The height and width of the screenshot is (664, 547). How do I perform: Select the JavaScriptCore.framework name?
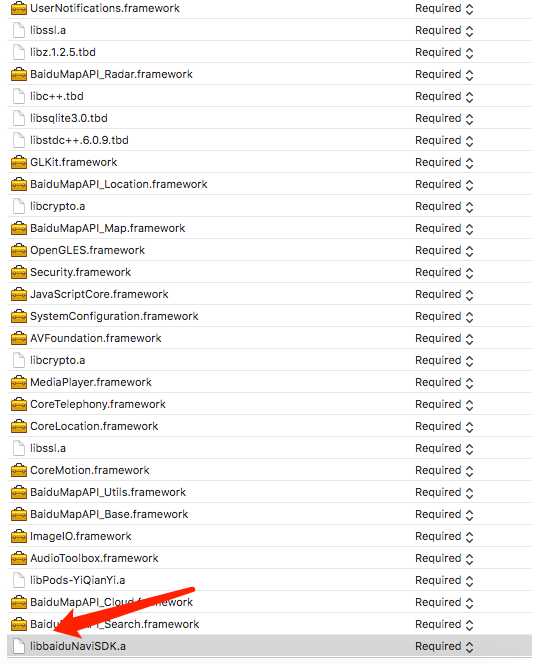[99, 294]
